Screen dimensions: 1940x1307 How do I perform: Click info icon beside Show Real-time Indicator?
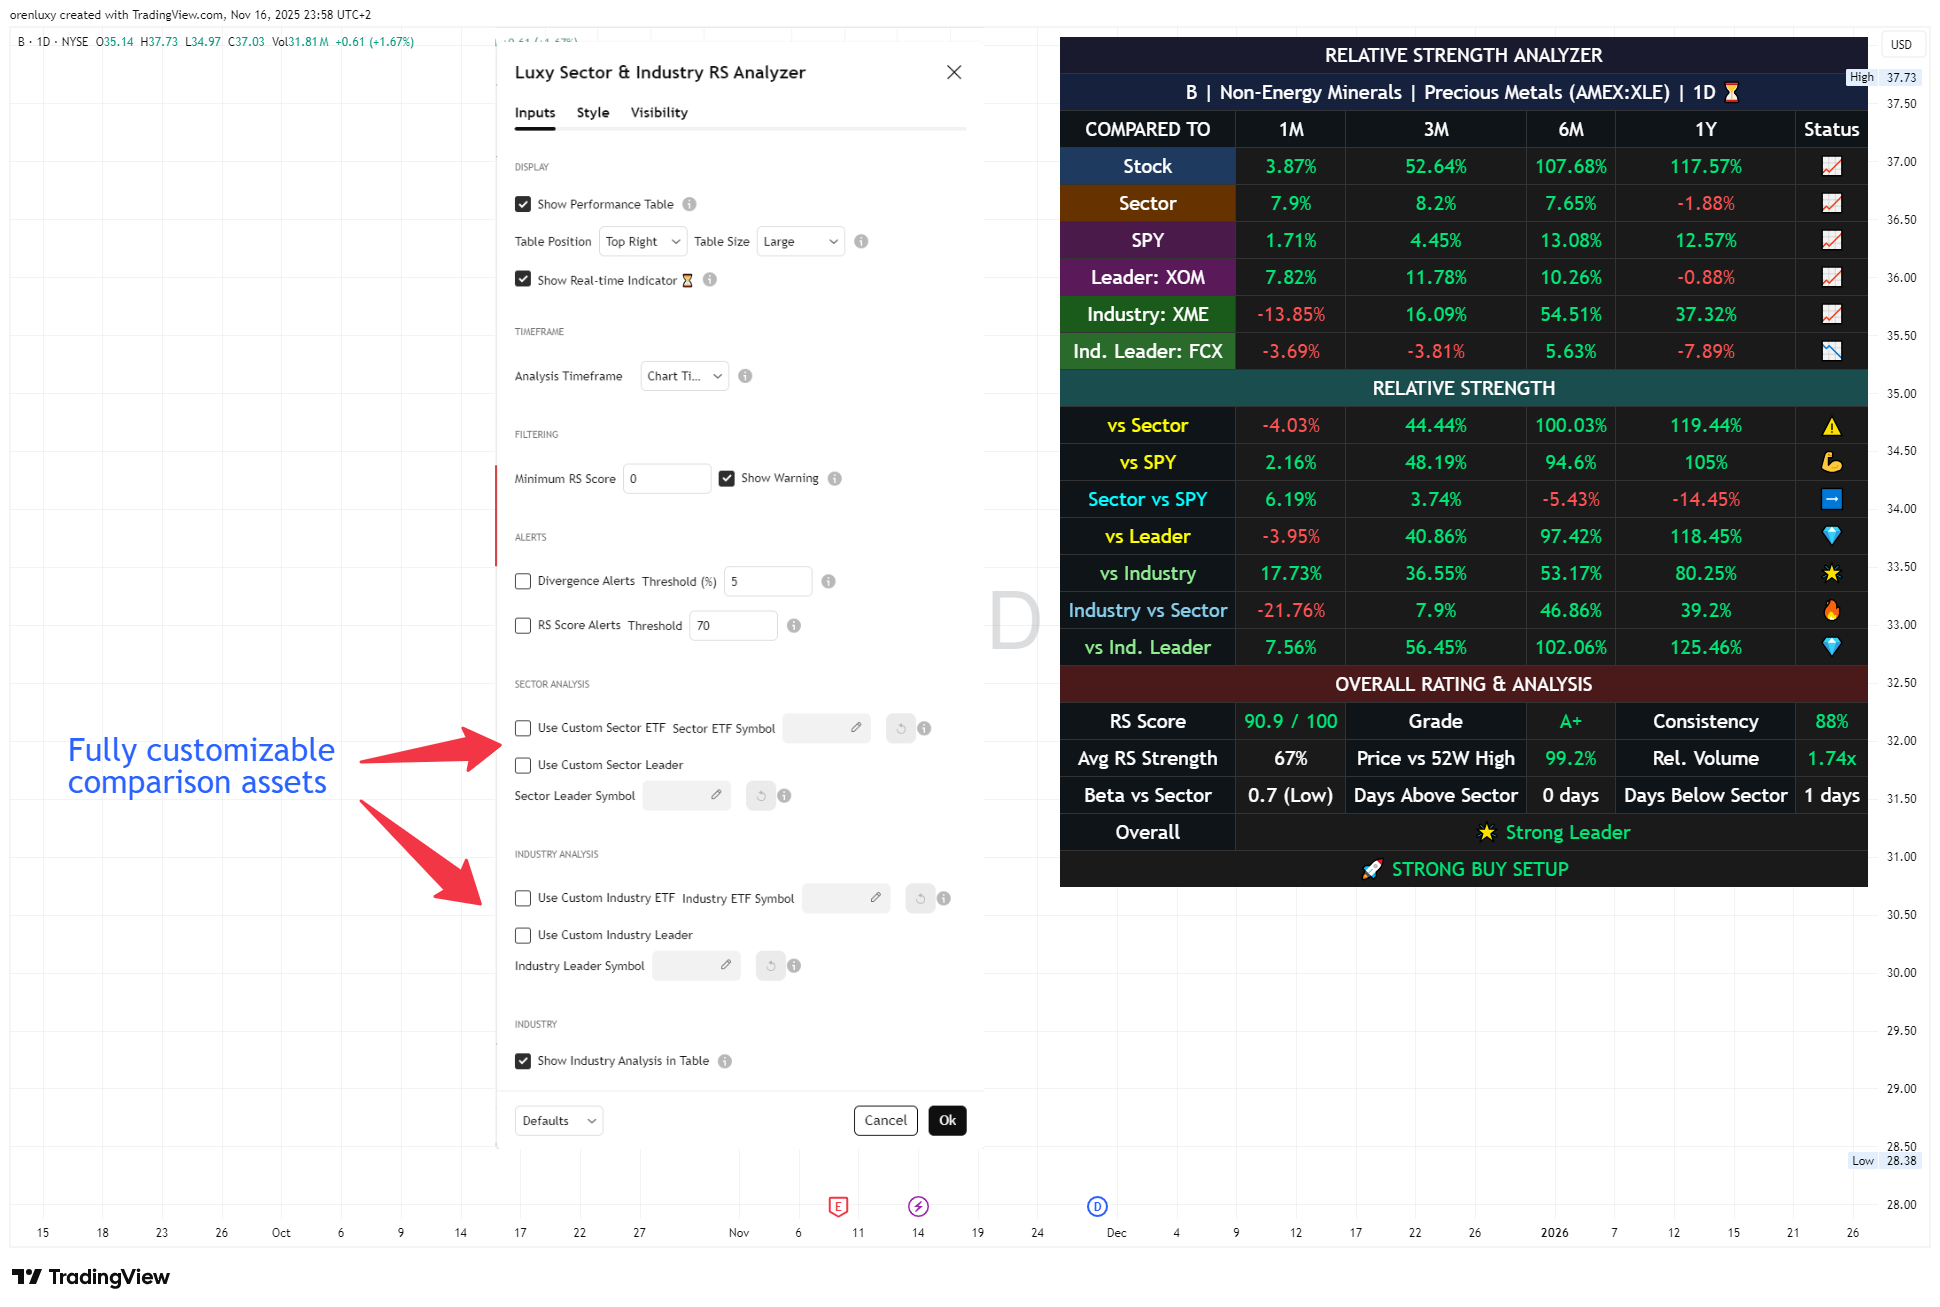(710, 280)
